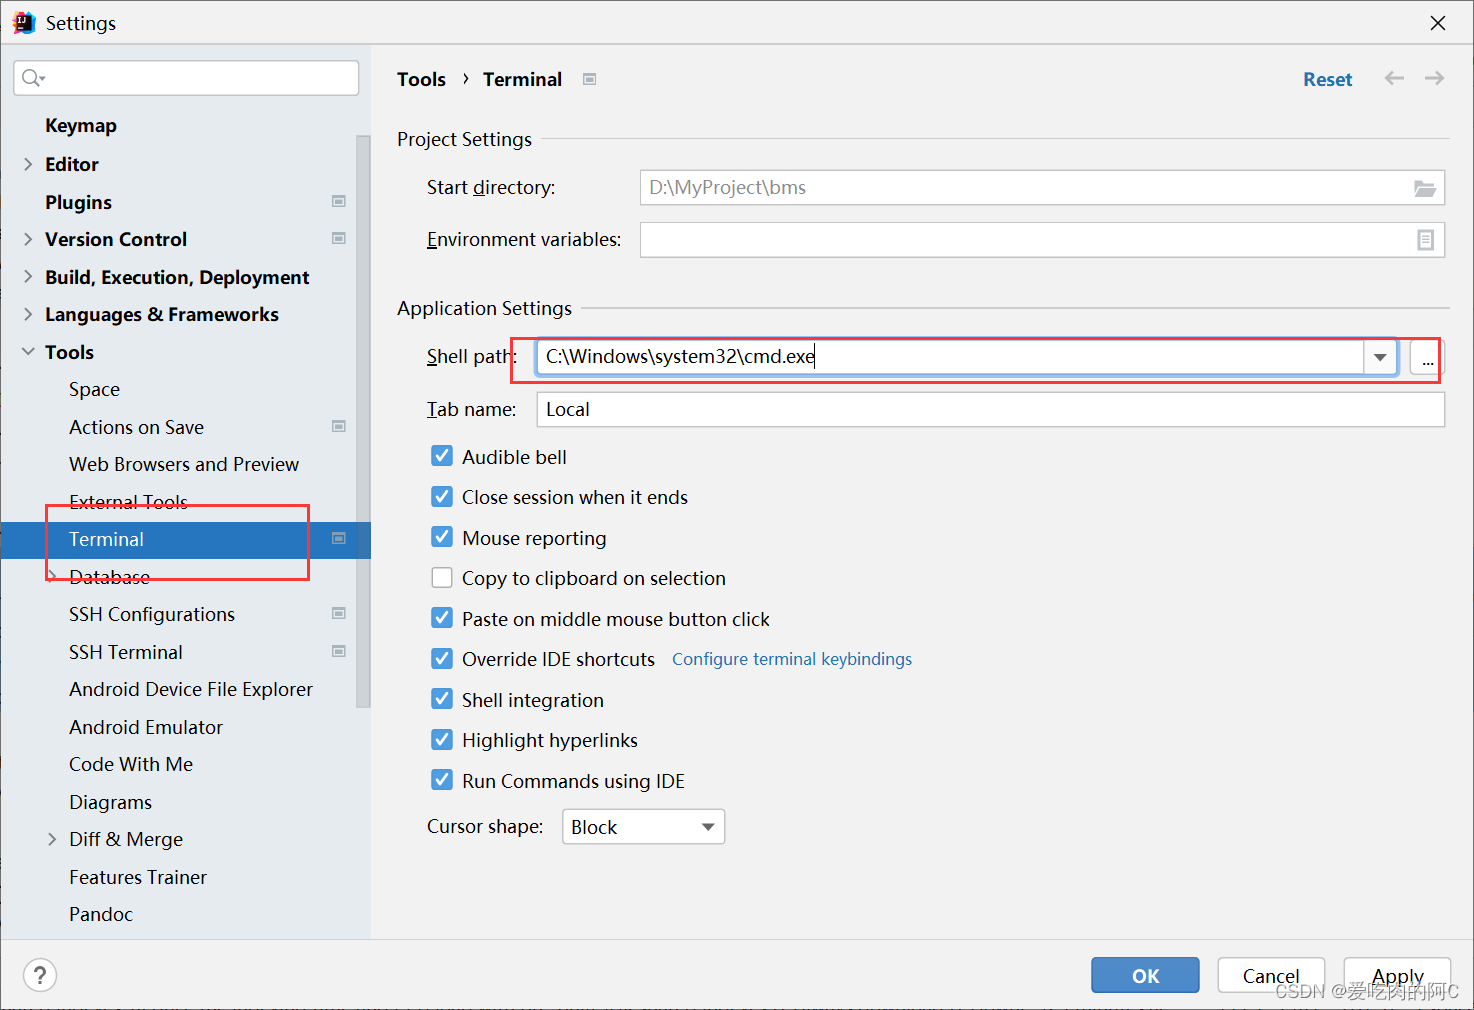Viewport: 1474px width, 1010px height.
Task: Click into the Shell path text field
Action: [950, 357]
